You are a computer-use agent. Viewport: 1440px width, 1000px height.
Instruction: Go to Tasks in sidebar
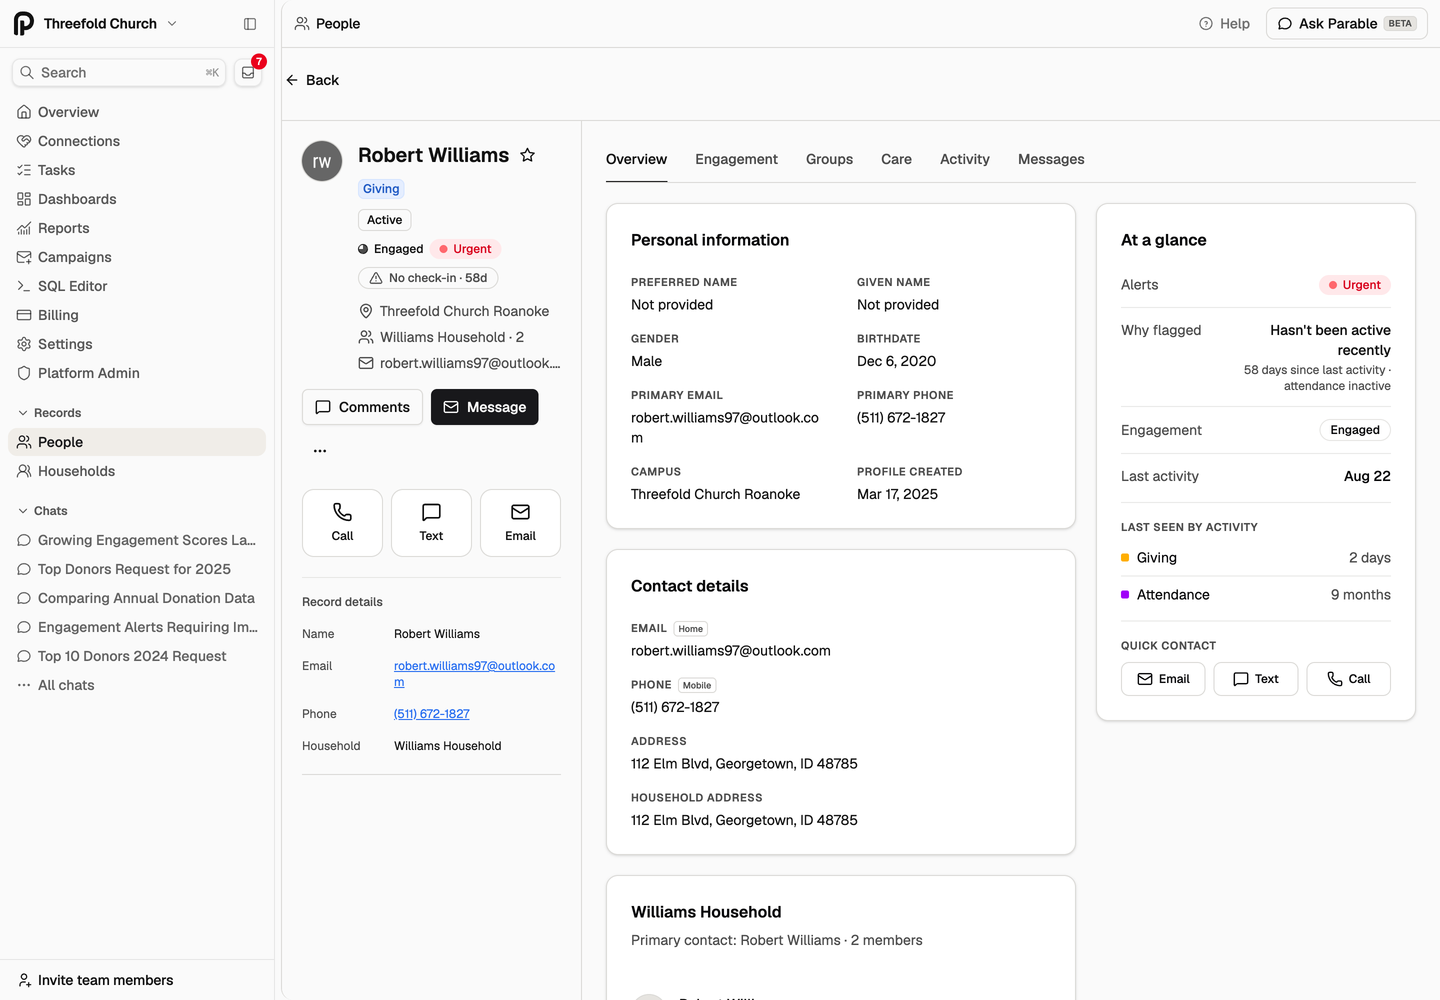137,170
